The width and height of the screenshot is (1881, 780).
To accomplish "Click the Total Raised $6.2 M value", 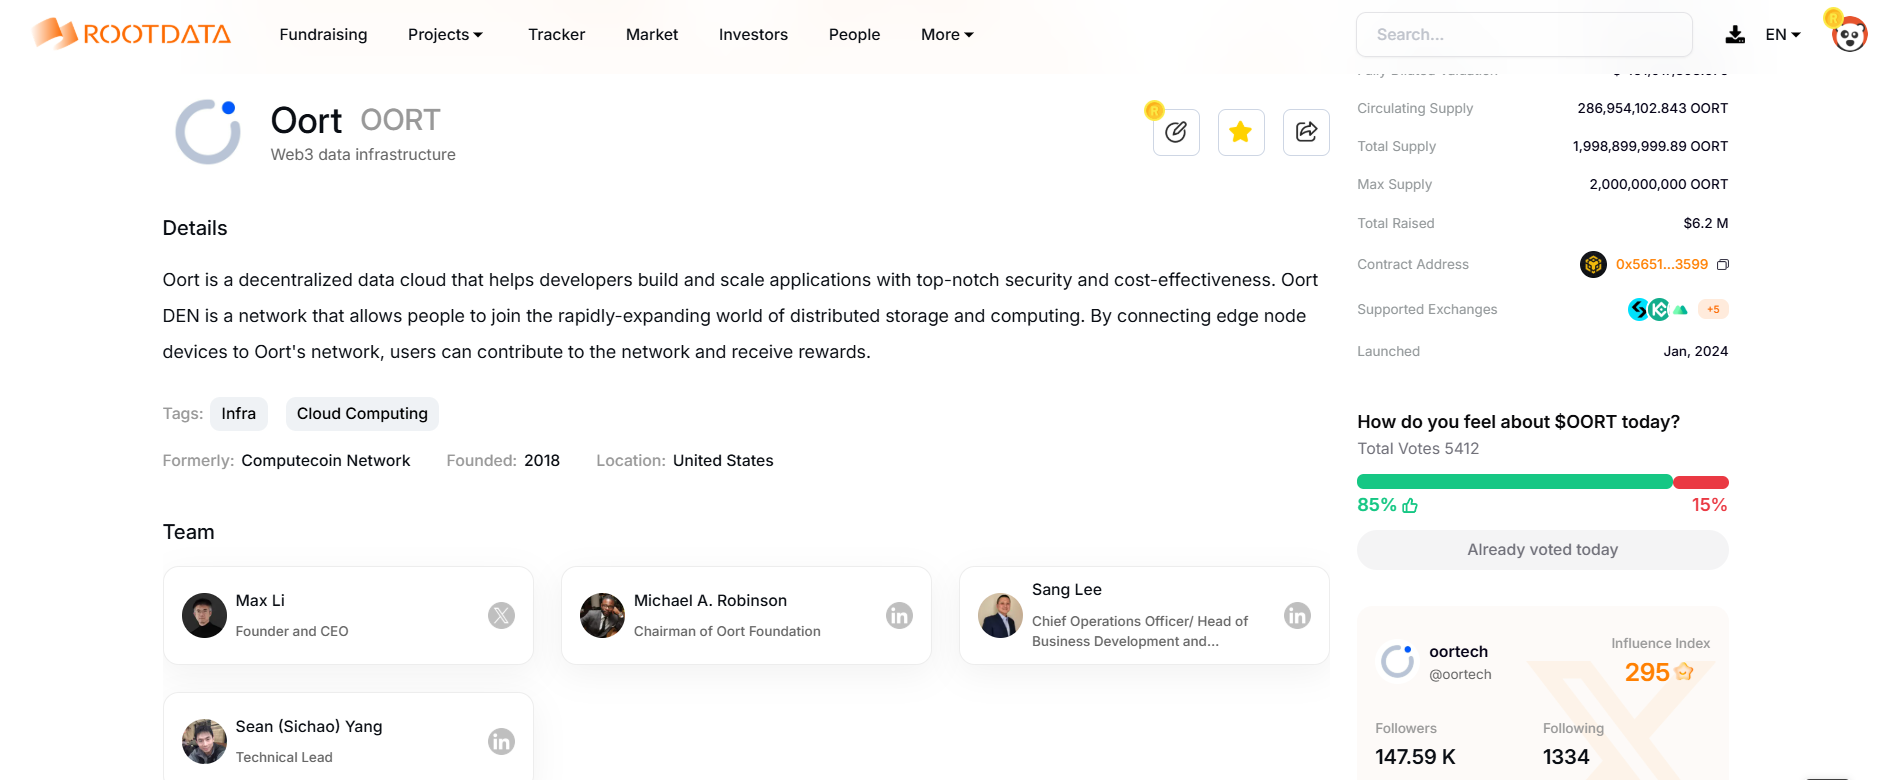I will pyautogui.click(x=1706, y=223).
